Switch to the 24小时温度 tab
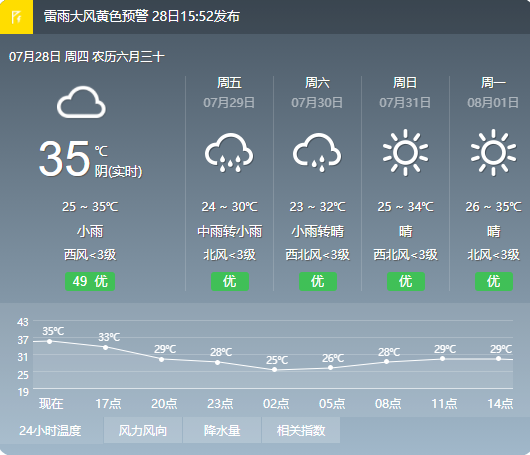The width and height of the screenshot is (530, 455). click(51, 430)
